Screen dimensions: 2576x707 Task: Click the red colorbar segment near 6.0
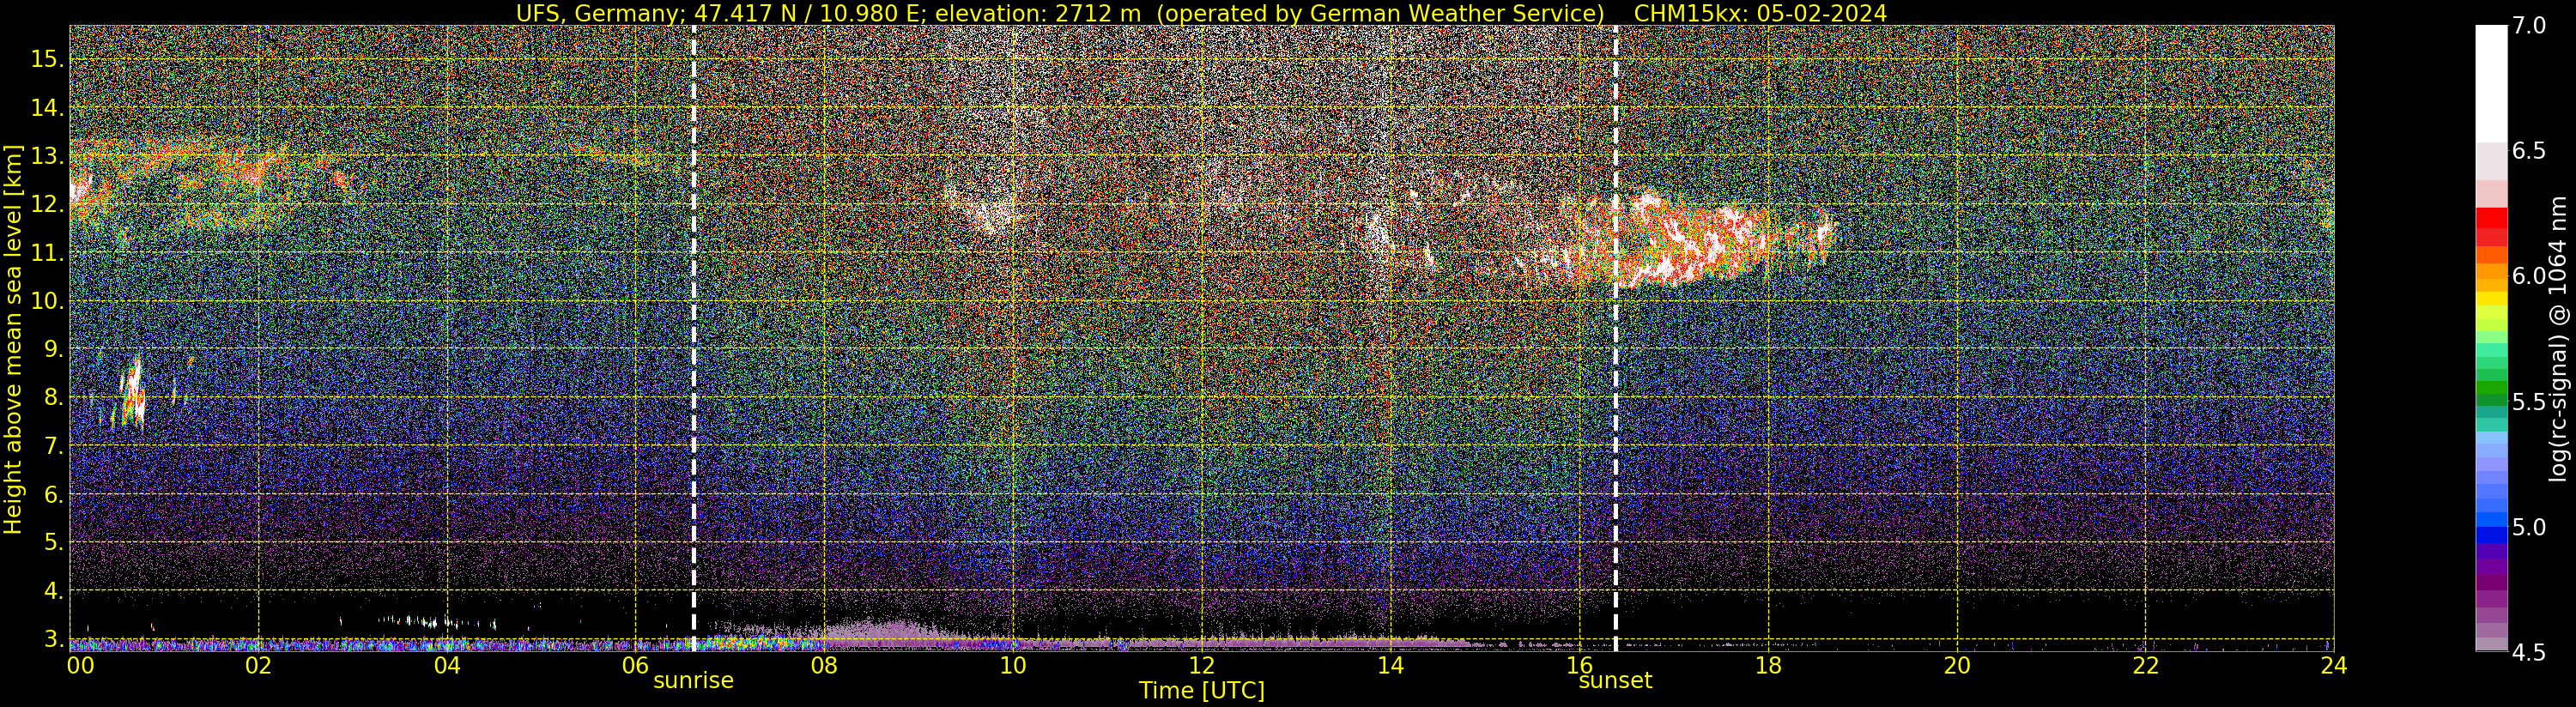pyautogui.click(x=2491, y=218)
